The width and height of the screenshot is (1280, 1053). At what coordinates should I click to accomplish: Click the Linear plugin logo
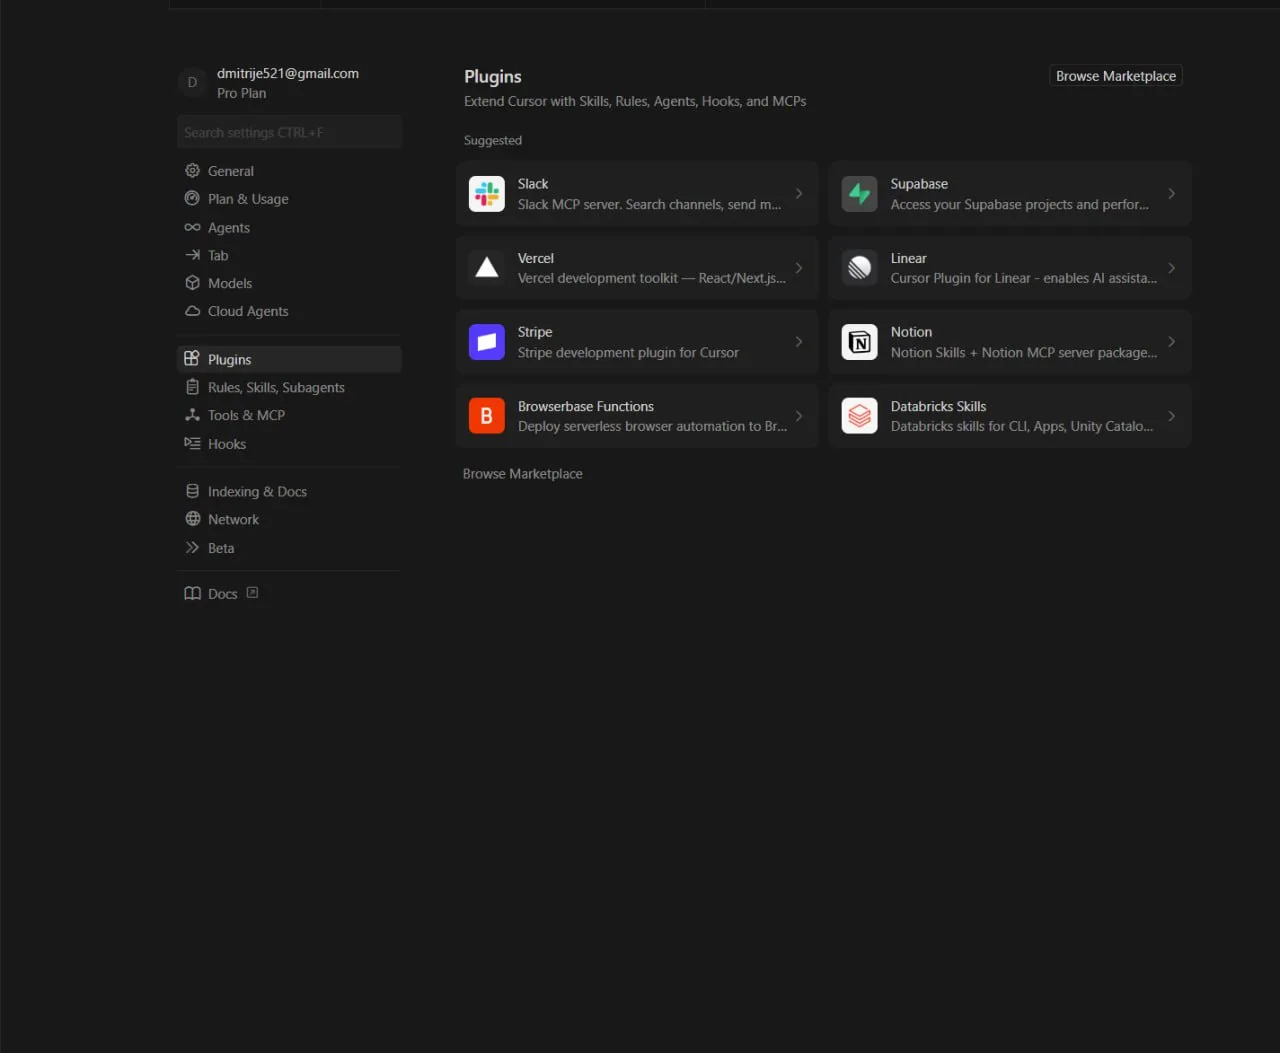coord(860,268)
